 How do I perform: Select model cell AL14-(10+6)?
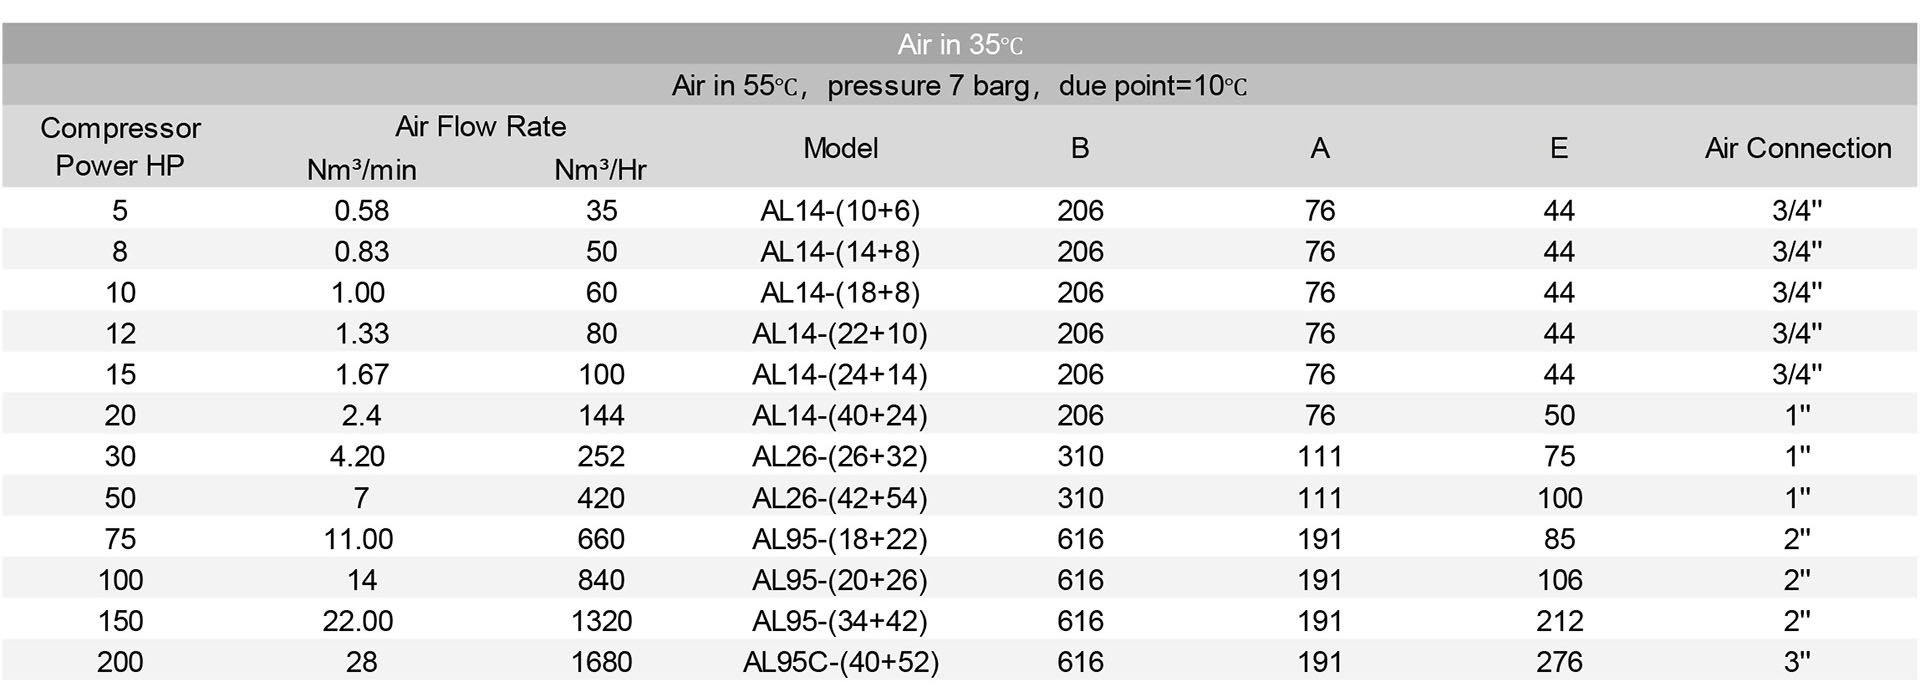840,211
